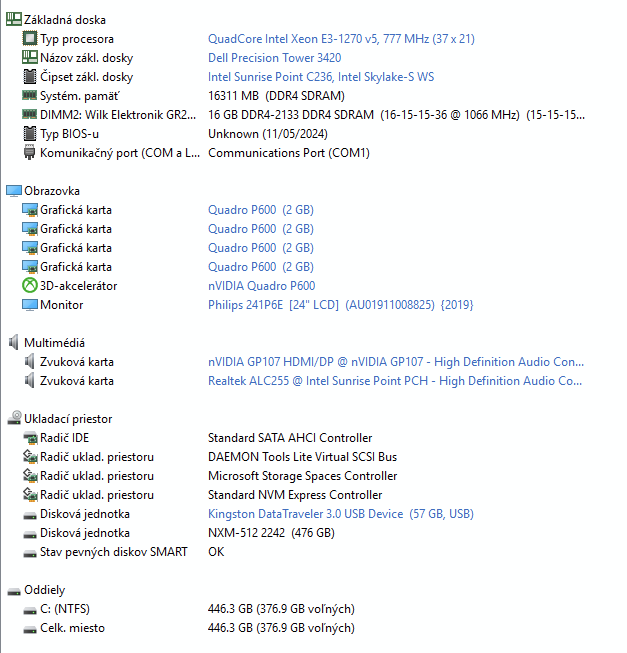Follow the nVIDIA GP107 HDMI/DP audio link
The height and width of the screenshot is (653, 627).
tap(396, 361)
